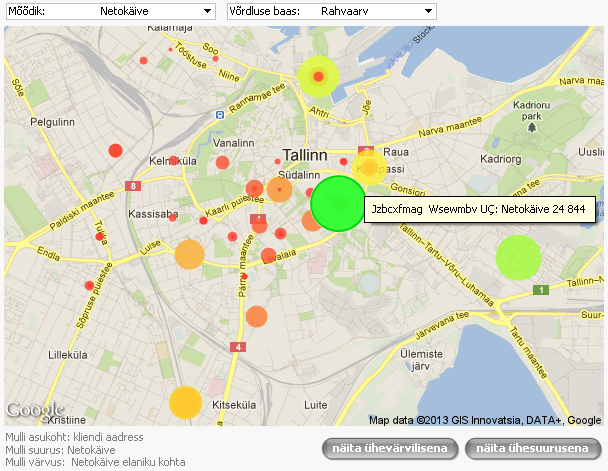The height and width of the screenshot is (471, 608).
Task: Click the large green bubble in central Tallinn
Action: [339, 203]
